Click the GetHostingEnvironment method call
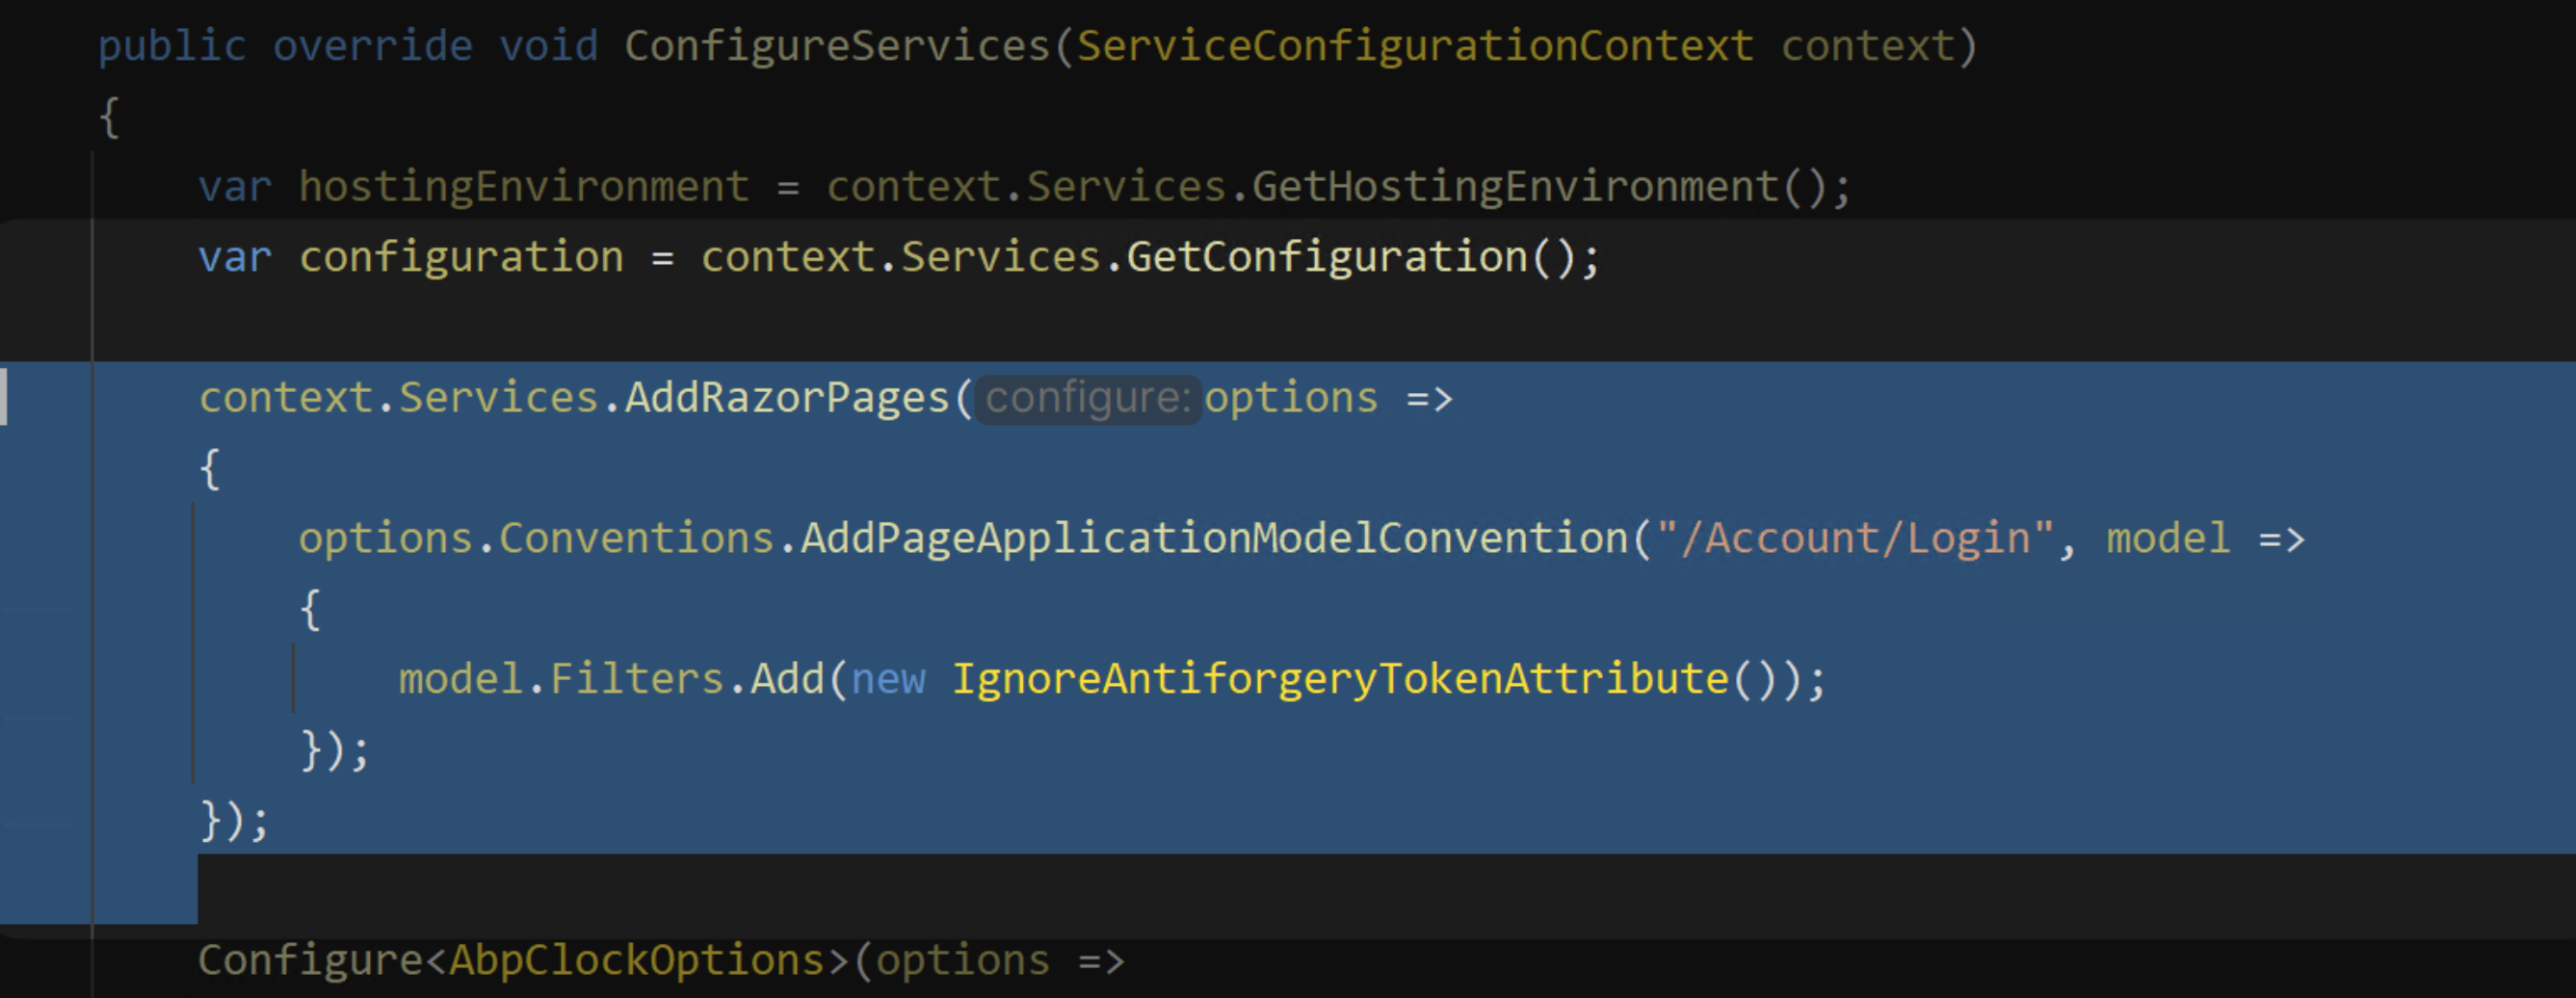The height and width of the screenshot is (998, 2576). (1514, 187)
